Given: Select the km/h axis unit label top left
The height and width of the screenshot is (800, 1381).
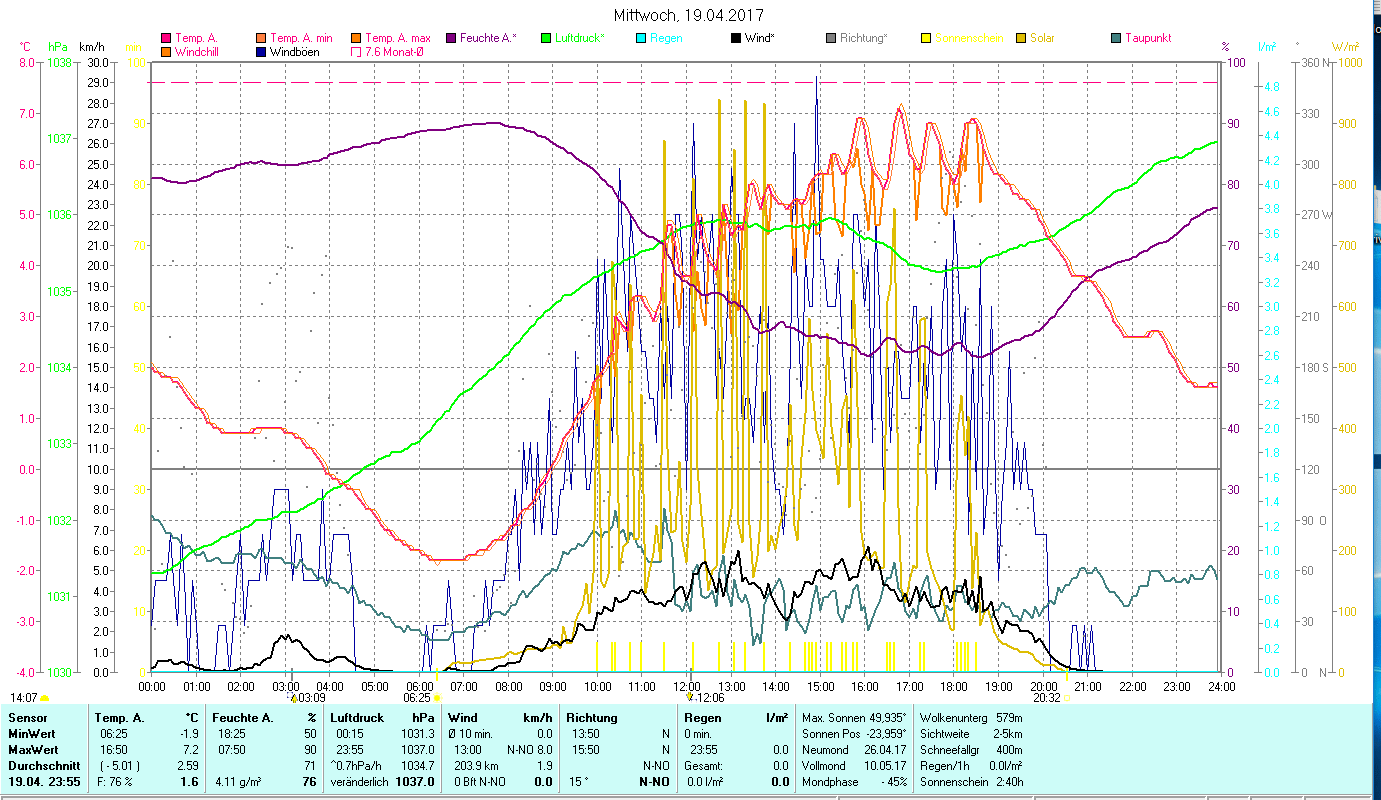Looking at the screenshot, I should [91, 47].
